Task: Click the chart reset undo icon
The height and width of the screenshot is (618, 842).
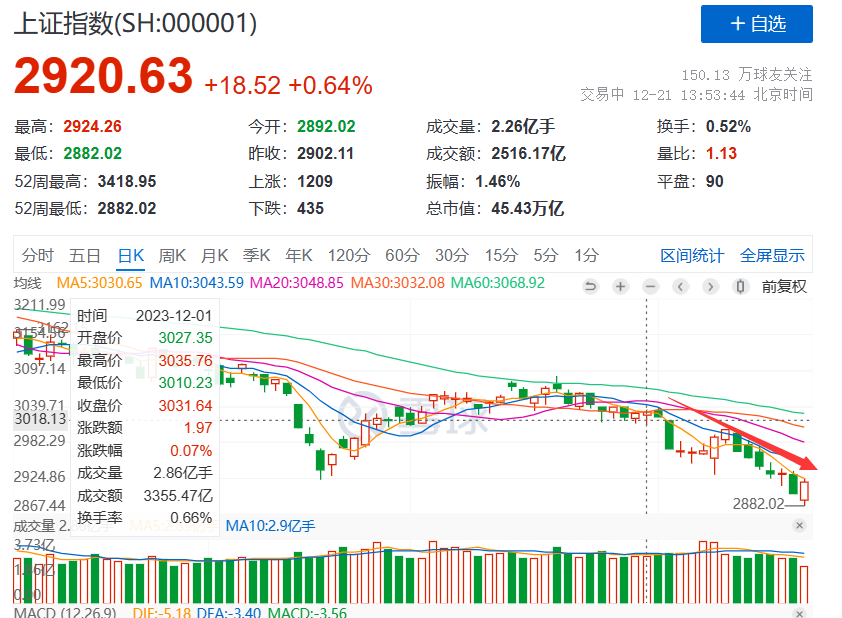Action: [x=590, y=286]
